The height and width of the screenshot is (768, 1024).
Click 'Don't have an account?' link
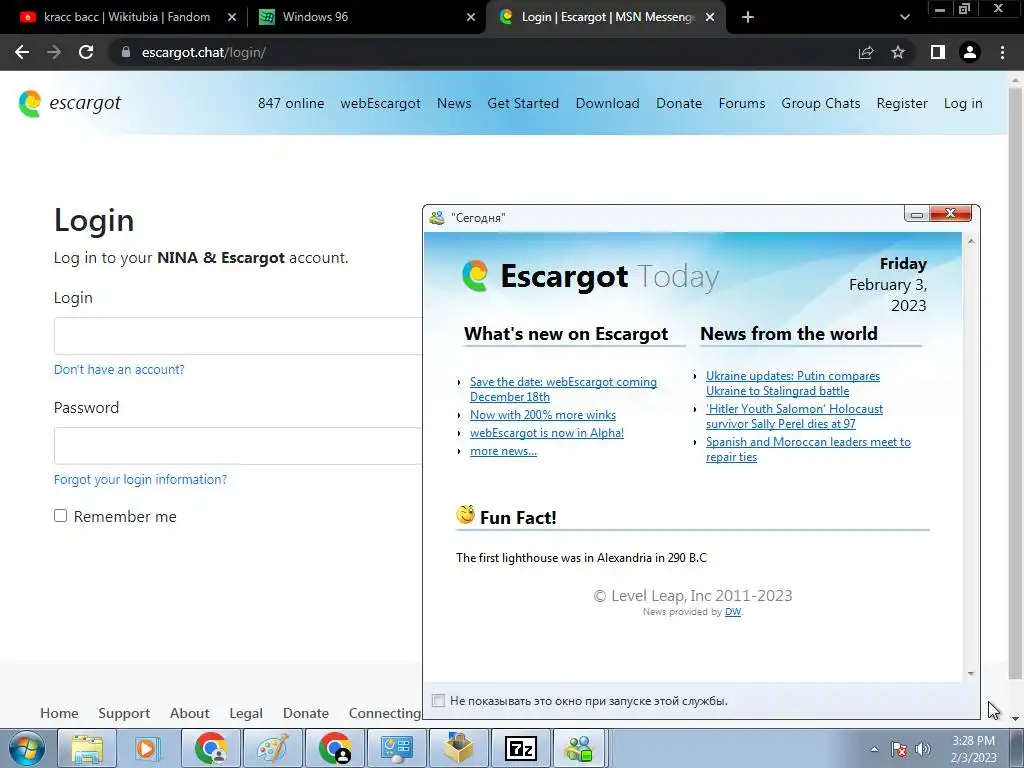(x=119, y=370)
